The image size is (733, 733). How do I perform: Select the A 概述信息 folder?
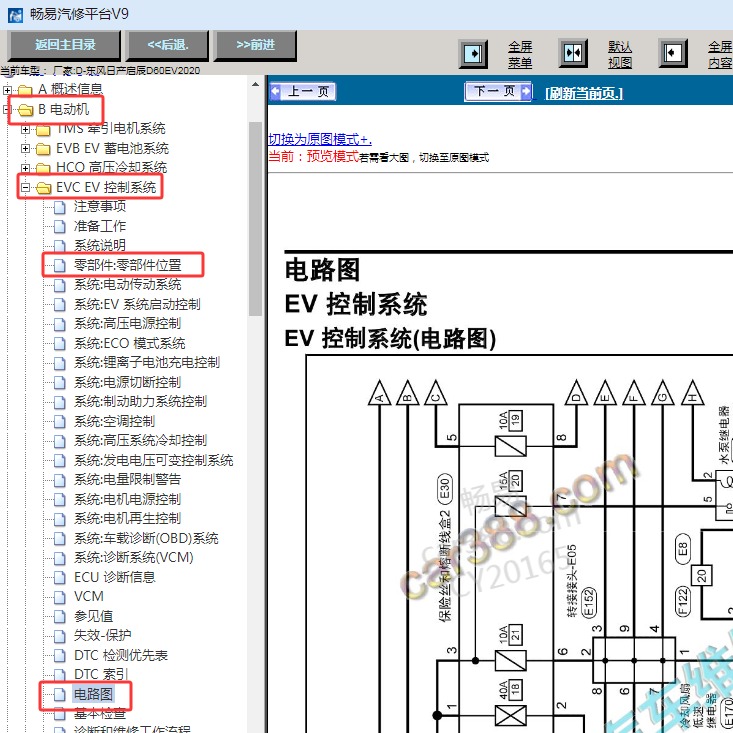tap(70, 89)
